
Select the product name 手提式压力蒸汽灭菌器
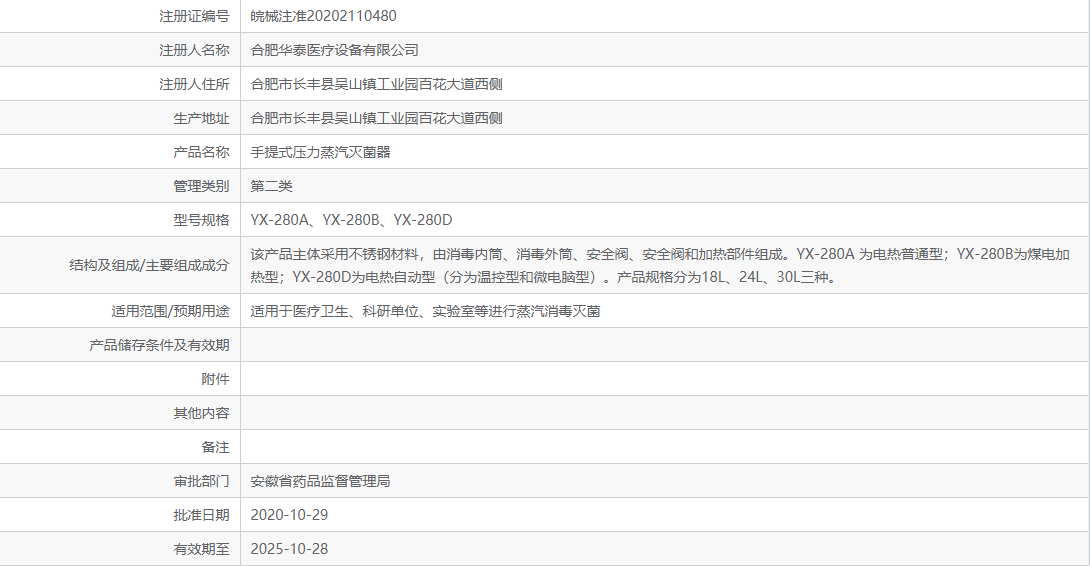pos(320,152)
